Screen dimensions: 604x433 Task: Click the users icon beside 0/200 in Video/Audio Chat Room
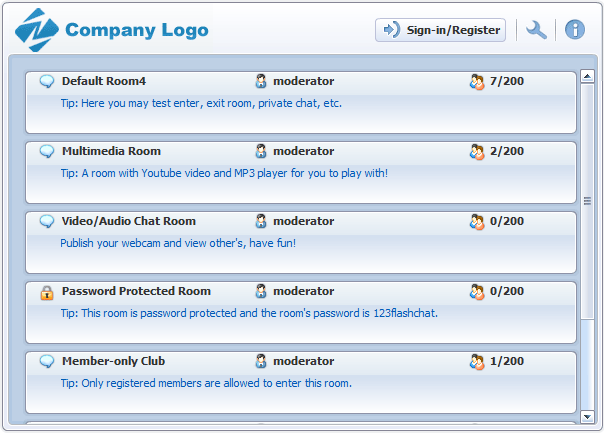476,221
